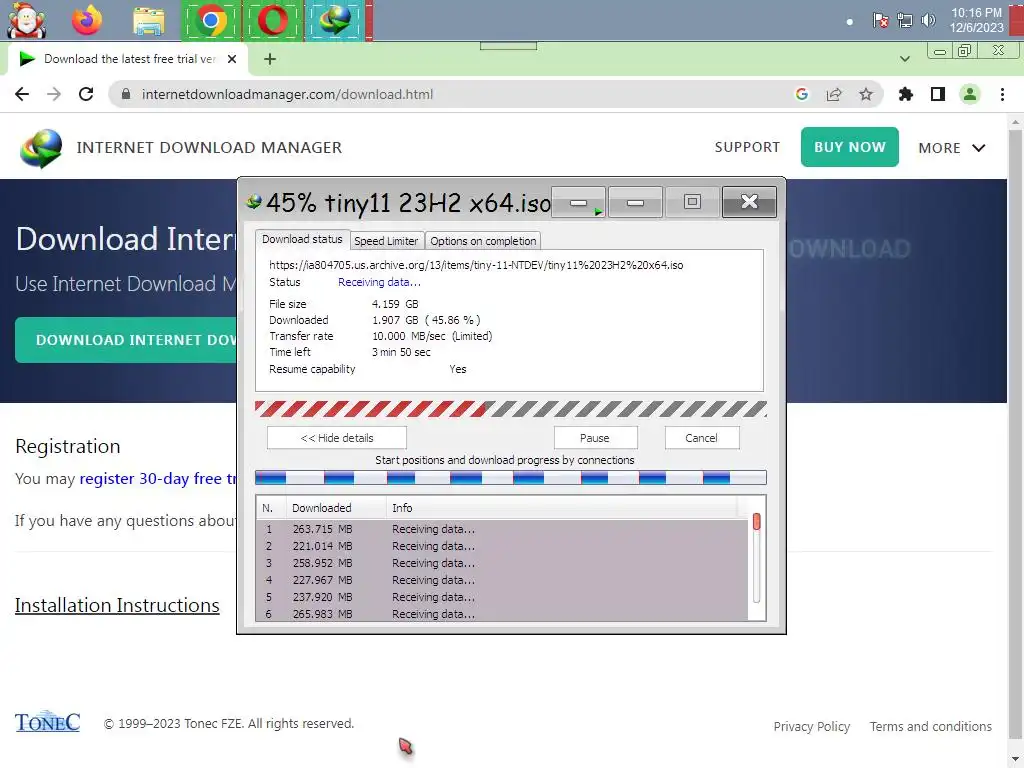Open Chrome three-dot menu
1024x768 pixels.
point(1002,94)
